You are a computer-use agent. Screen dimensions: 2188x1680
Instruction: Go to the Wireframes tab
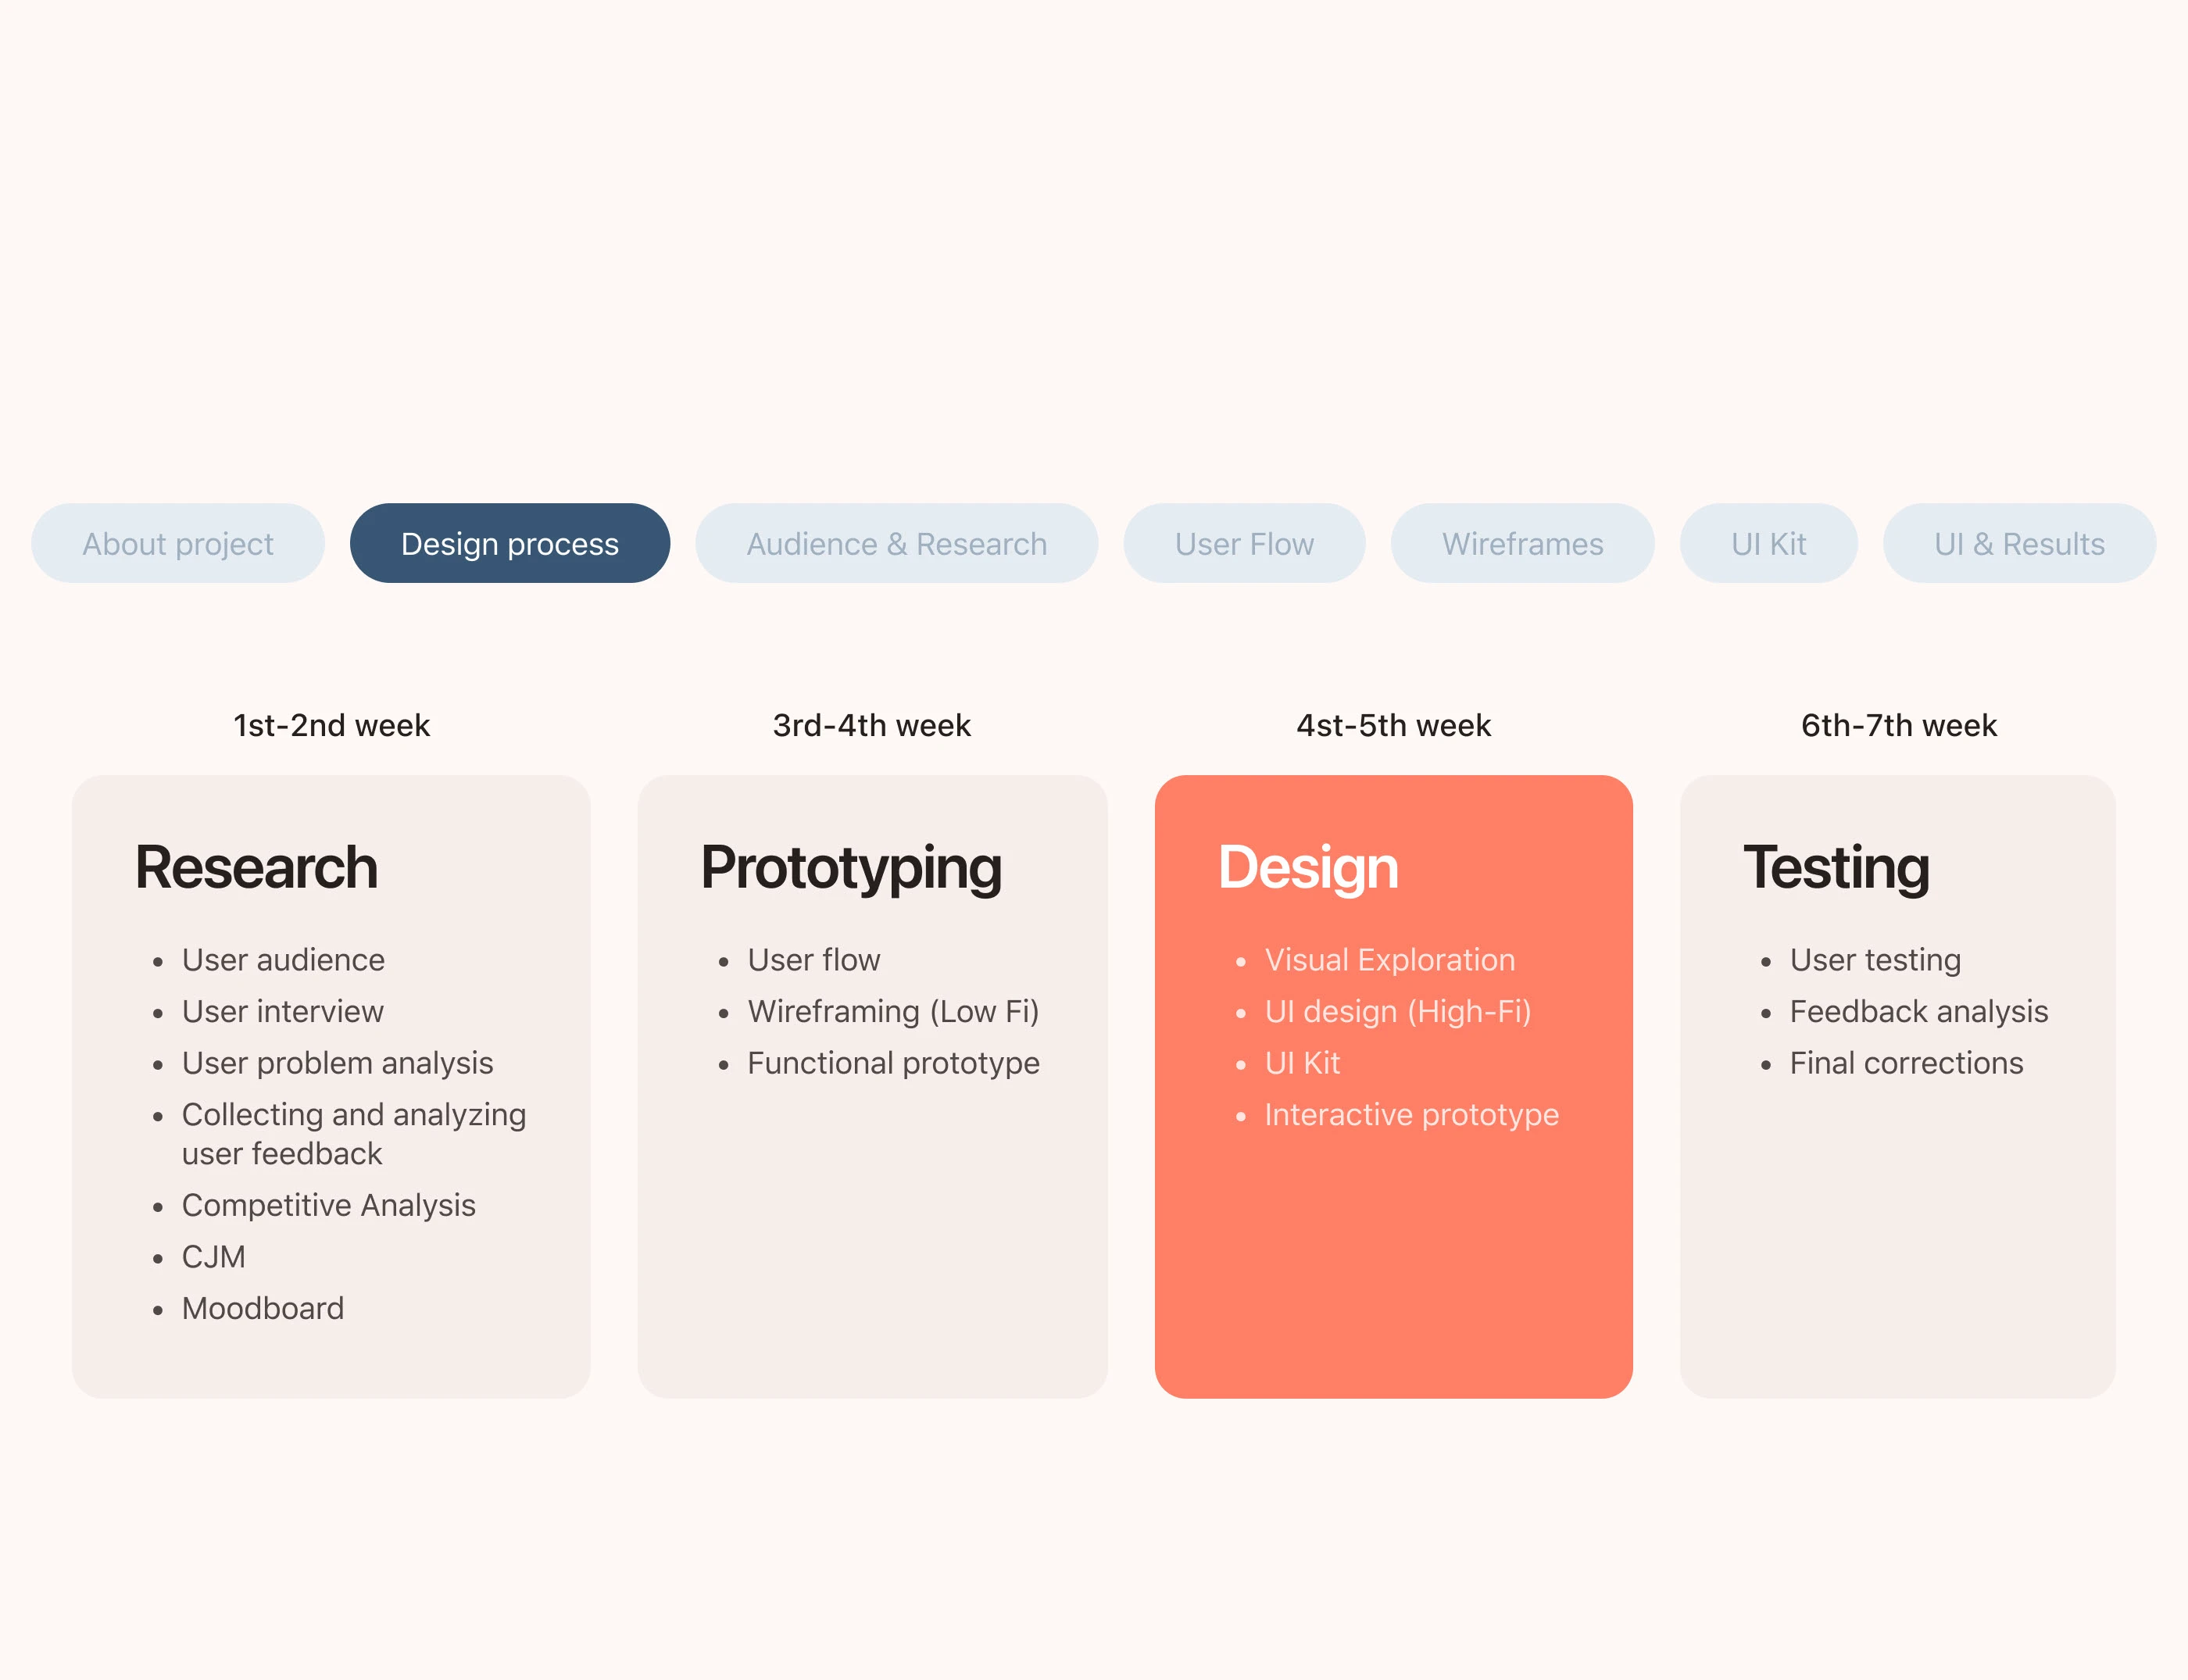(1521, 543)
